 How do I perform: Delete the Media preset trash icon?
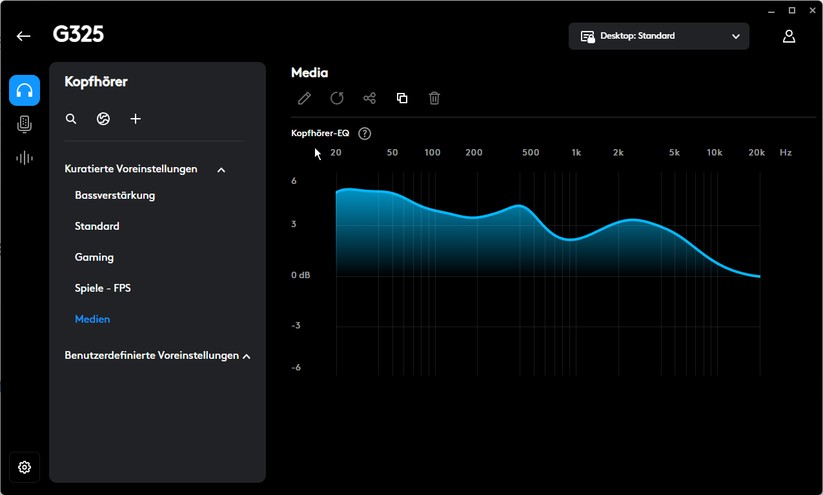point(434,98)
